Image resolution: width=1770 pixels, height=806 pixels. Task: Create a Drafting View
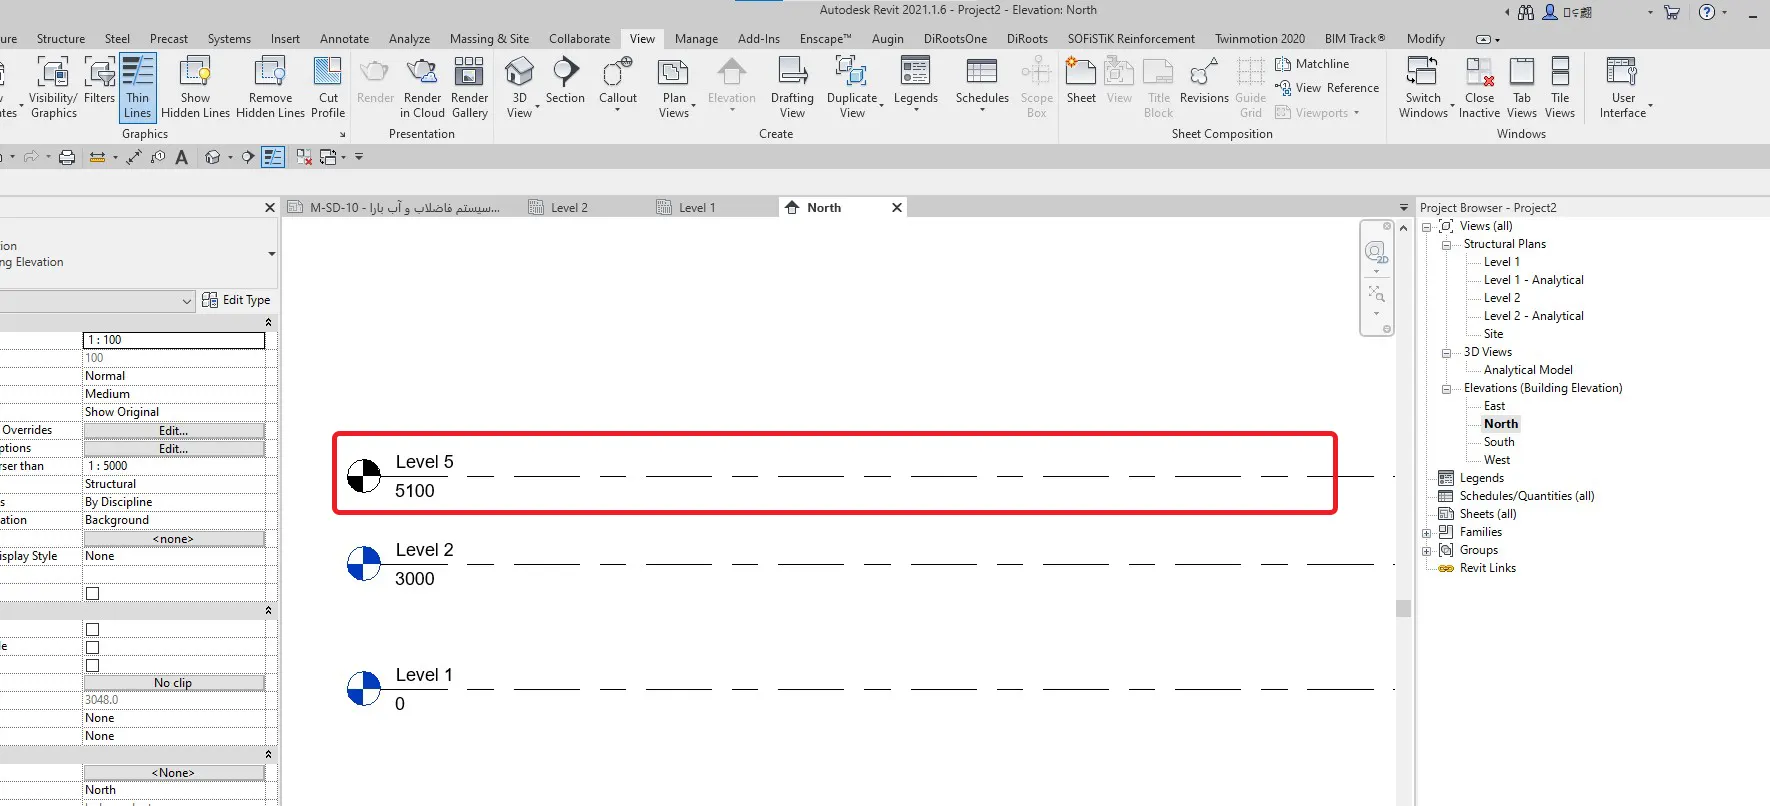[792, 87]
